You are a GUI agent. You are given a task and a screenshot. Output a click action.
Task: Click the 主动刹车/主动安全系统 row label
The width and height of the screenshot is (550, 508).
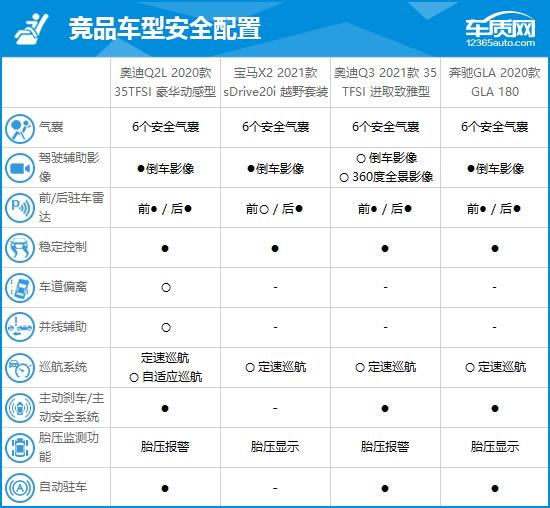click(x=72, y=407)
